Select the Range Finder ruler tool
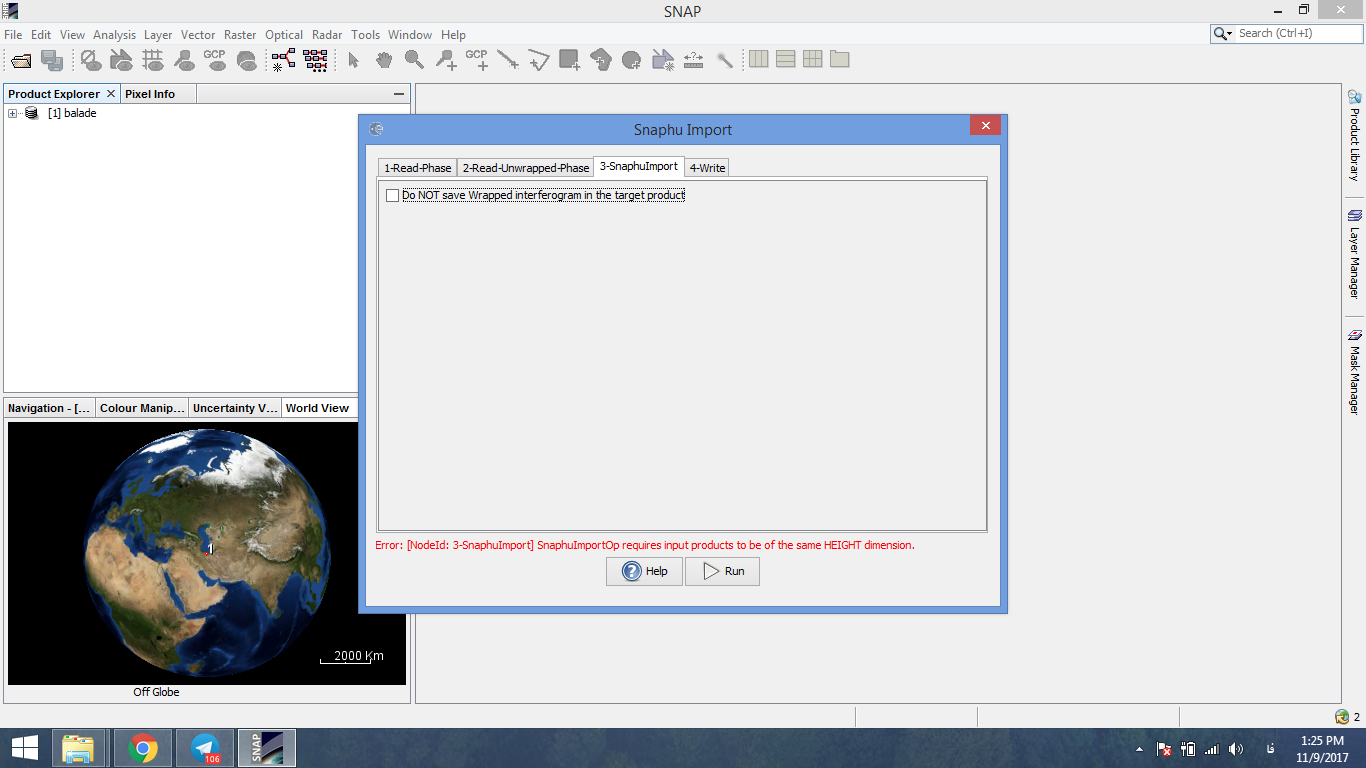This screenshot has width=1366, height=768. point(694,60)
